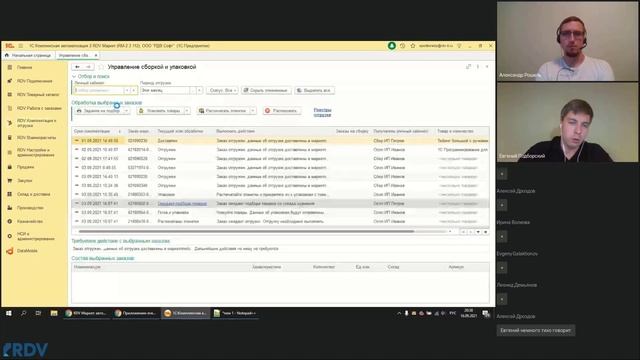Open RDV Настройки и администрирование sidebar icon
This screenshot has height=360, width=640.
pos(10,152)
